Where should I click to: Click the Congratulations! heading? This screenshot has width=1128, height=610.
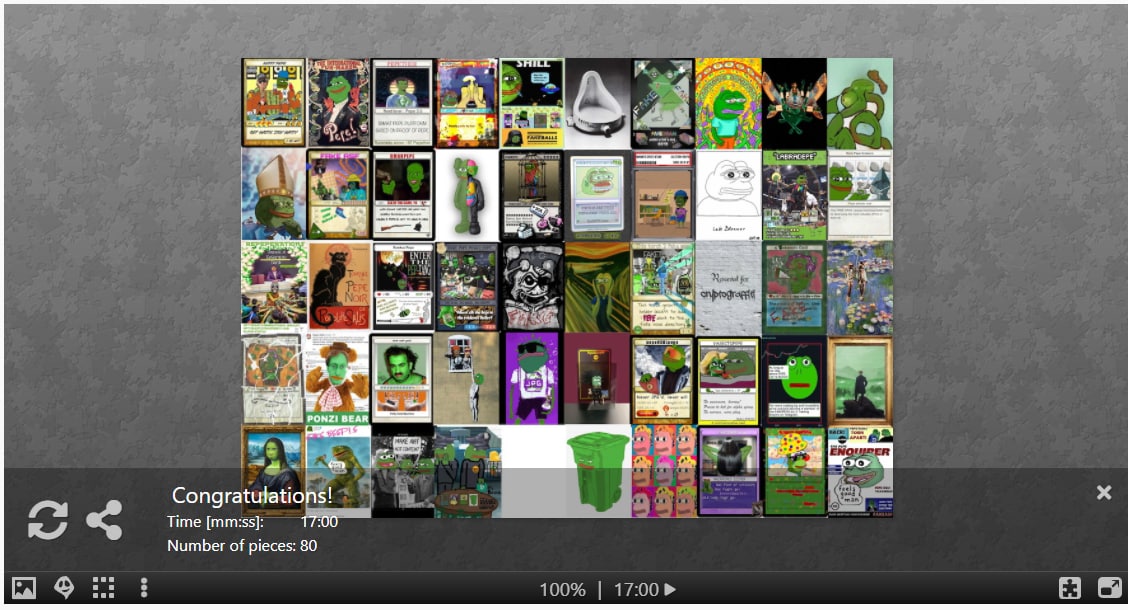pos(252,495)
